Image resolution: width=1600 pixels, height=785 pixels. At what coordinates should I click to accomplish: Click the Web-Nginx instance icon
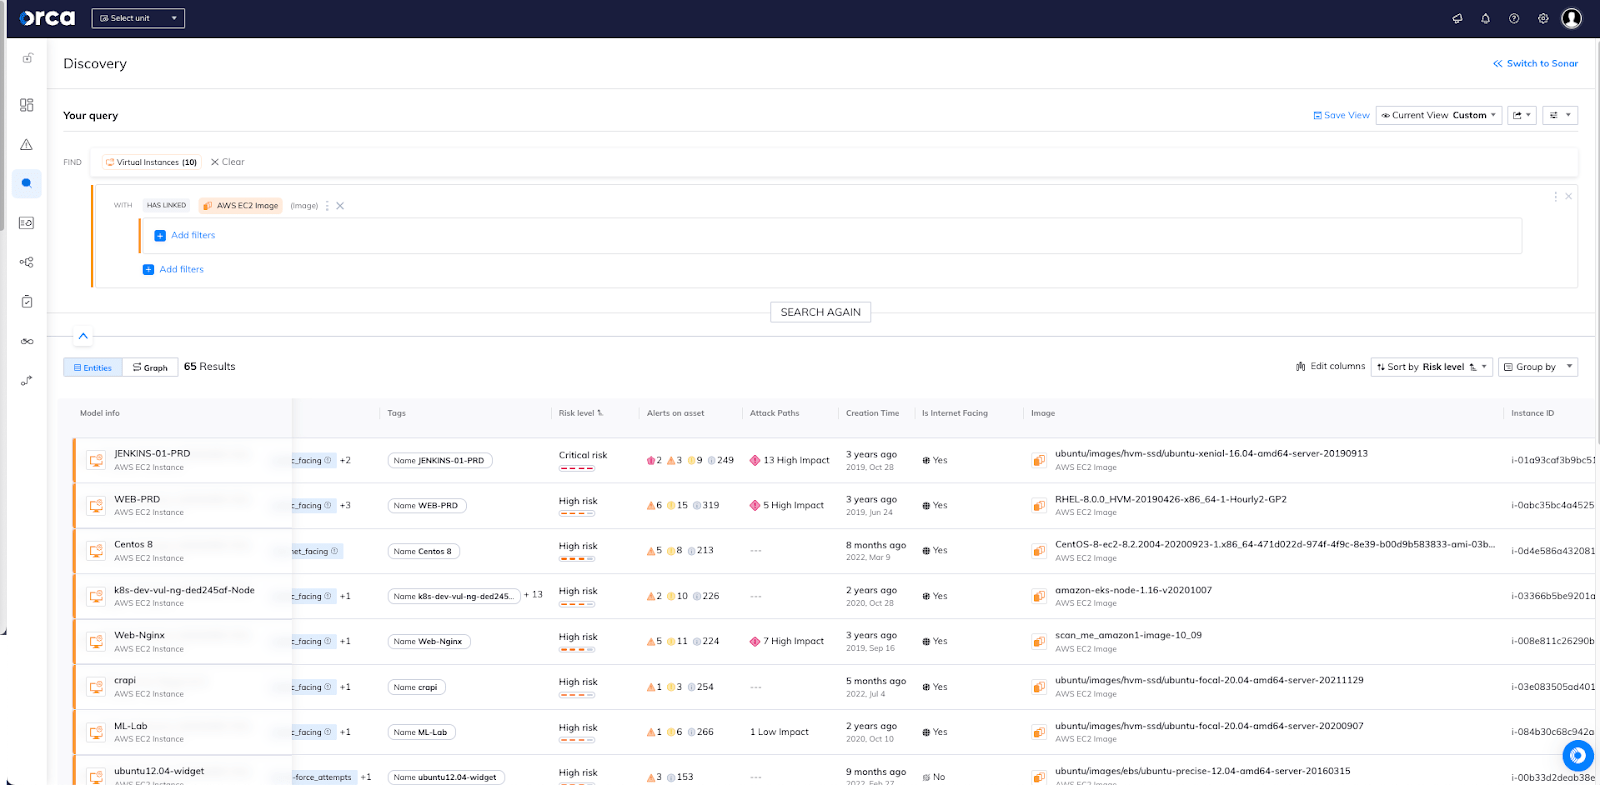[96, 641]
